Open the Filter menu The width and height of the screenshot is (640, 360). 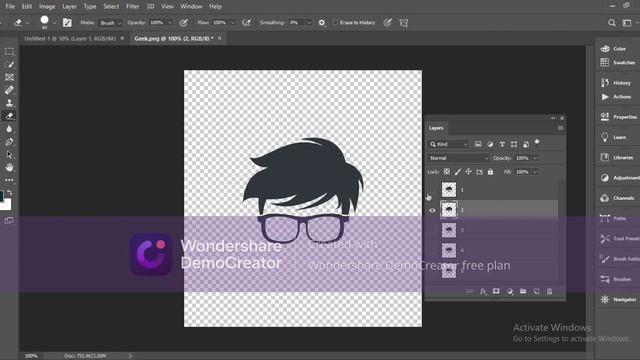(x=133, y=7)
